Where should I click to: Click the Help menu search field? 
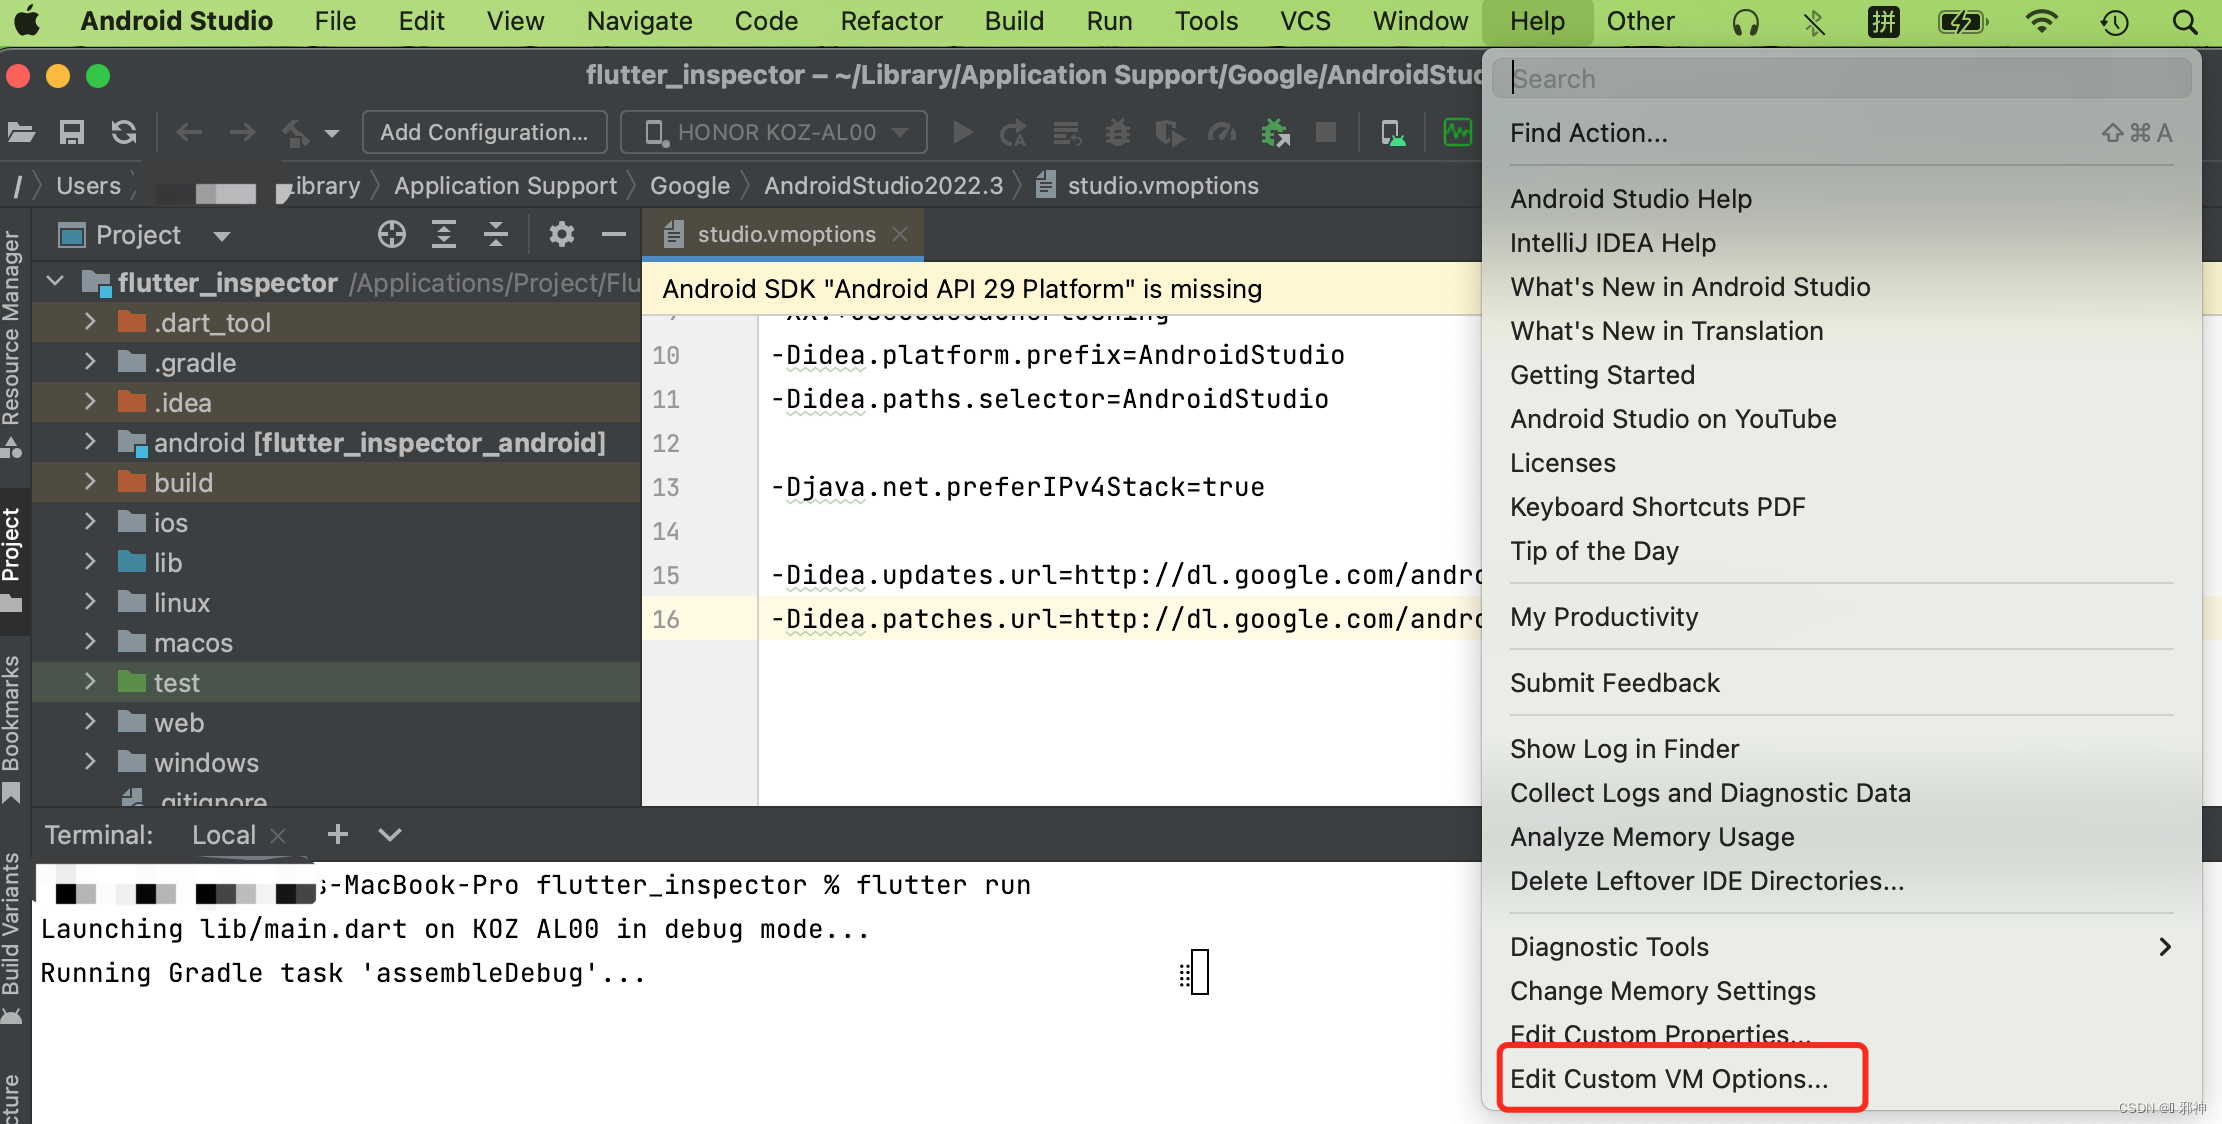(x=1840, y=78)
